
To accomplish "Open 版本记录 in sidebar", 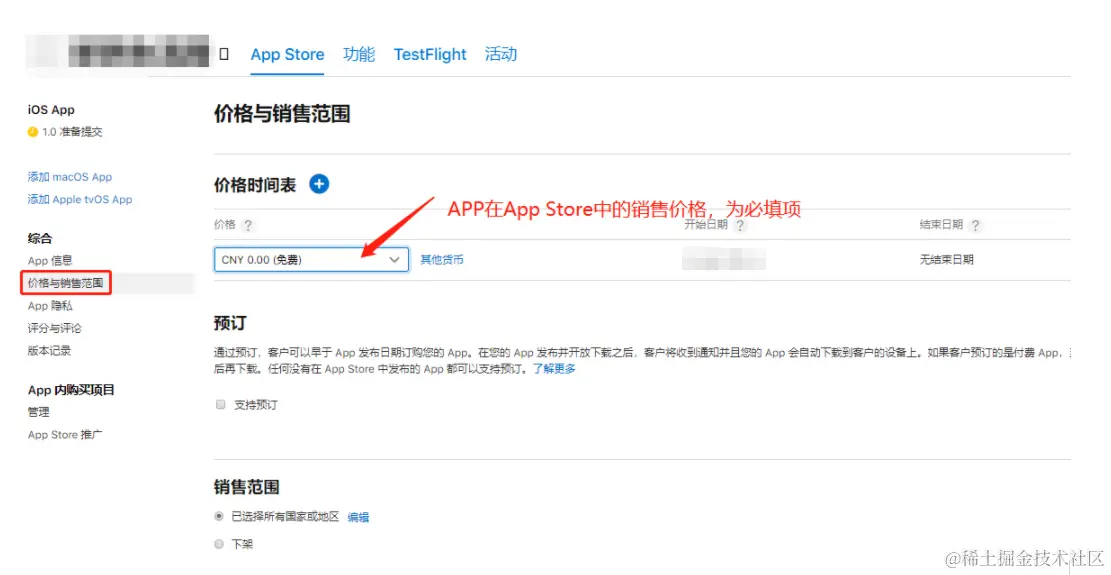I will (49, 351).
